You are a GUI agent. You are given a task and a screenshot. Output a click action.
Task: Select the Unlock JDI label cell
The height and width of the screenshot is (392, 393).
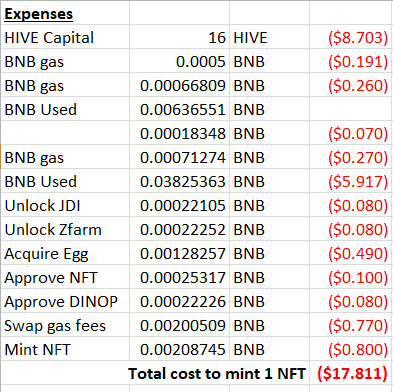pyautogui.click(x=65, y=205)
